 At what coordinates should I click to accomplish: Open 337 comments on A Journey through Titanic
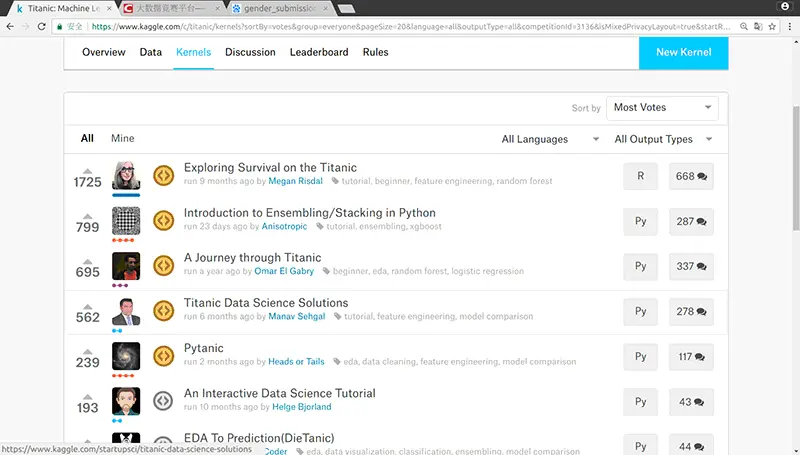point(691,266)
